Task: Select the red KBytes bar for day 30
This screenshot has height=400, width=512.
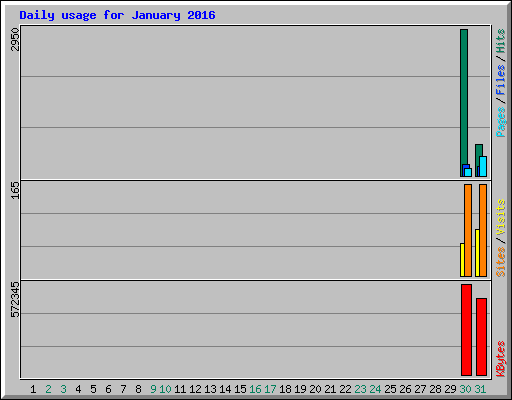Action: pos(466,330)
